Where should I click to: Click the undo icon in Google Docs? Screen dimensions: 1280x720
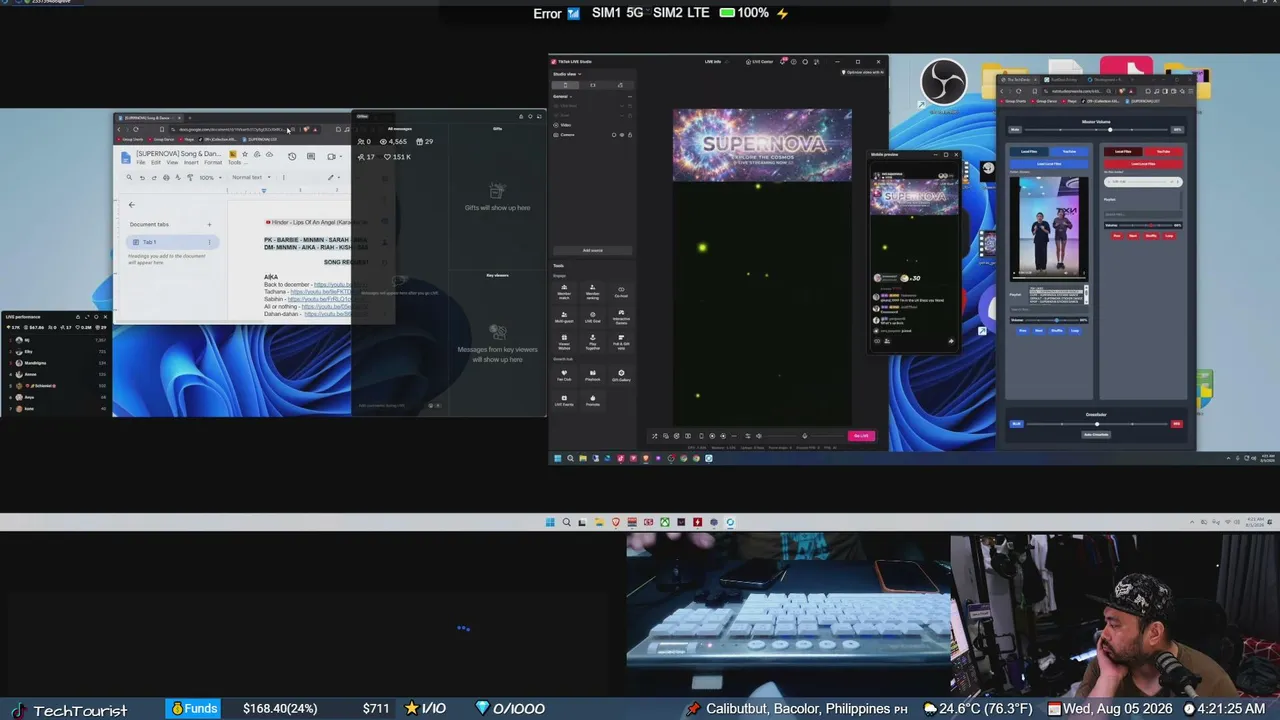pyautogui.click(x=142, y=177)
